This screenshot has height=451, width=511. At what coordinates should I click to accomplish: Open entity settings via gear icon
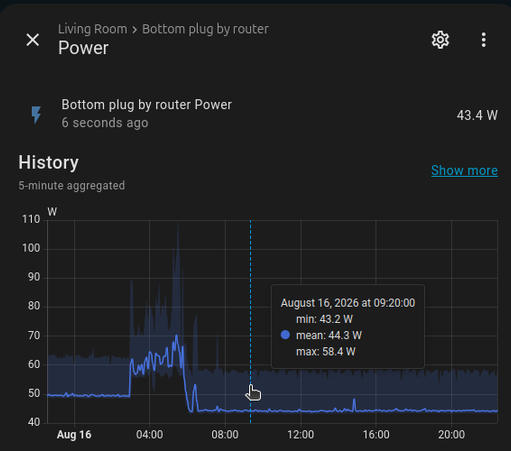coord(440,40)
